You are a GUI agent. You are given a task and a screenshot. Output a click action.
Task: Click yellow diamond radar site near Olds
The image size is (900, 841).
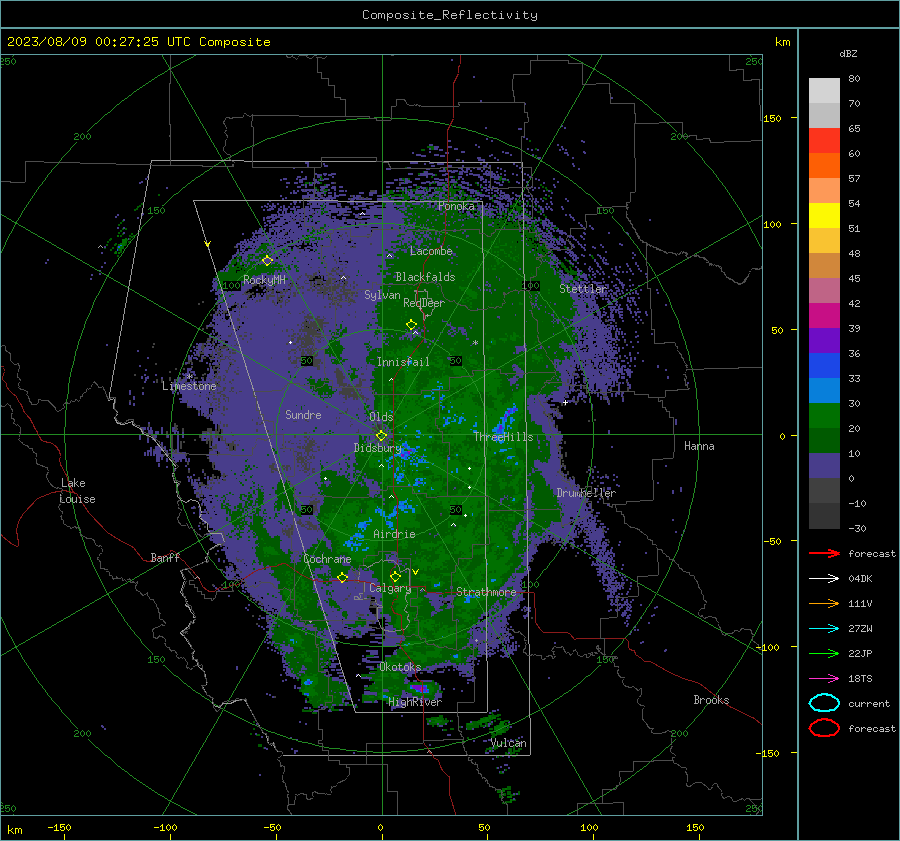[381, 436]
